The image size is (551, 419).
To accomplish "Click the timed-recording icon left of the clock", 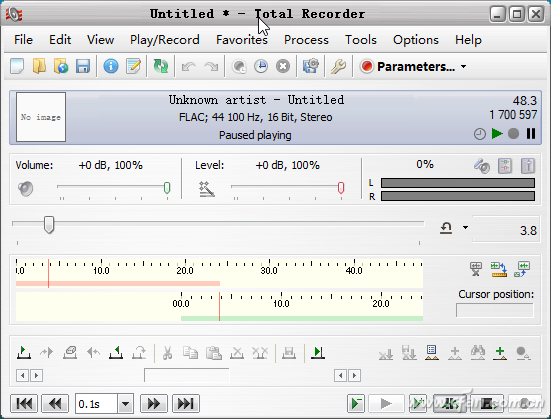I will (239, 66).
